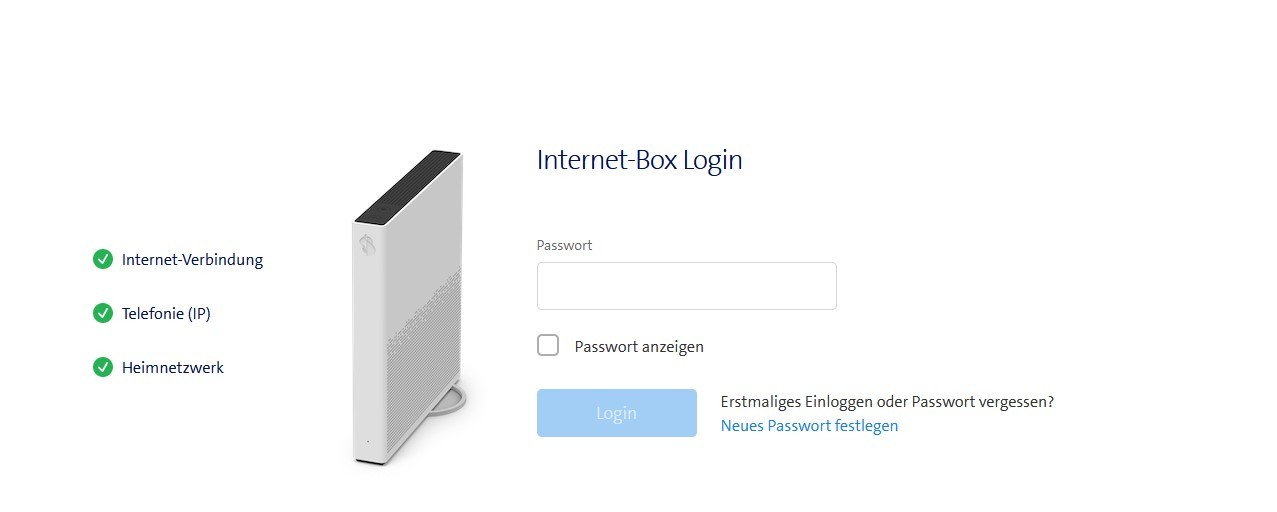Click the round stand ring behind the router
The height and width of the screenshot is (512, 1277).
(x=453, y=400)
